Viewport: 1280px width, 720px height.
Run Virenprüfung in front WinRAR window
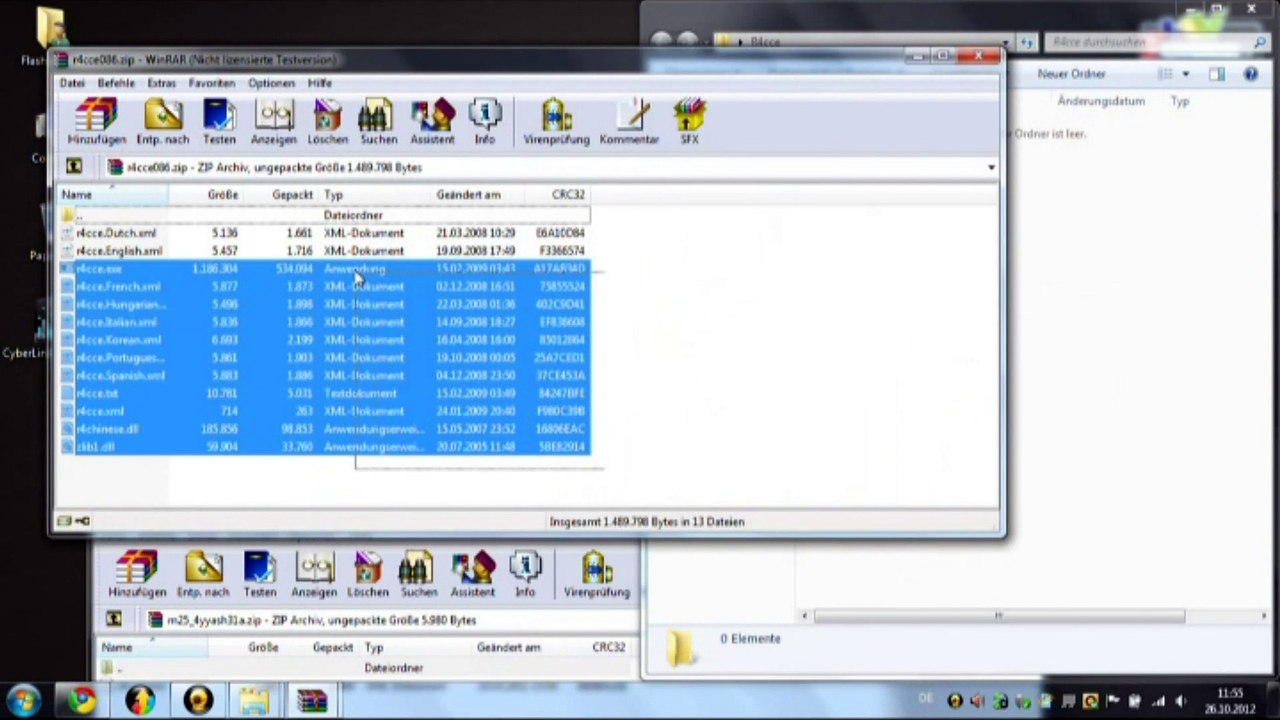(x=556, y=122)
